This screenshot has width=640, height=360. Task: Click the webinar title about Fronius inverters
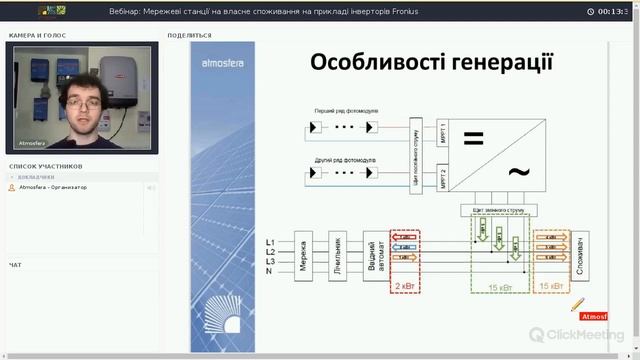[264, 11]
